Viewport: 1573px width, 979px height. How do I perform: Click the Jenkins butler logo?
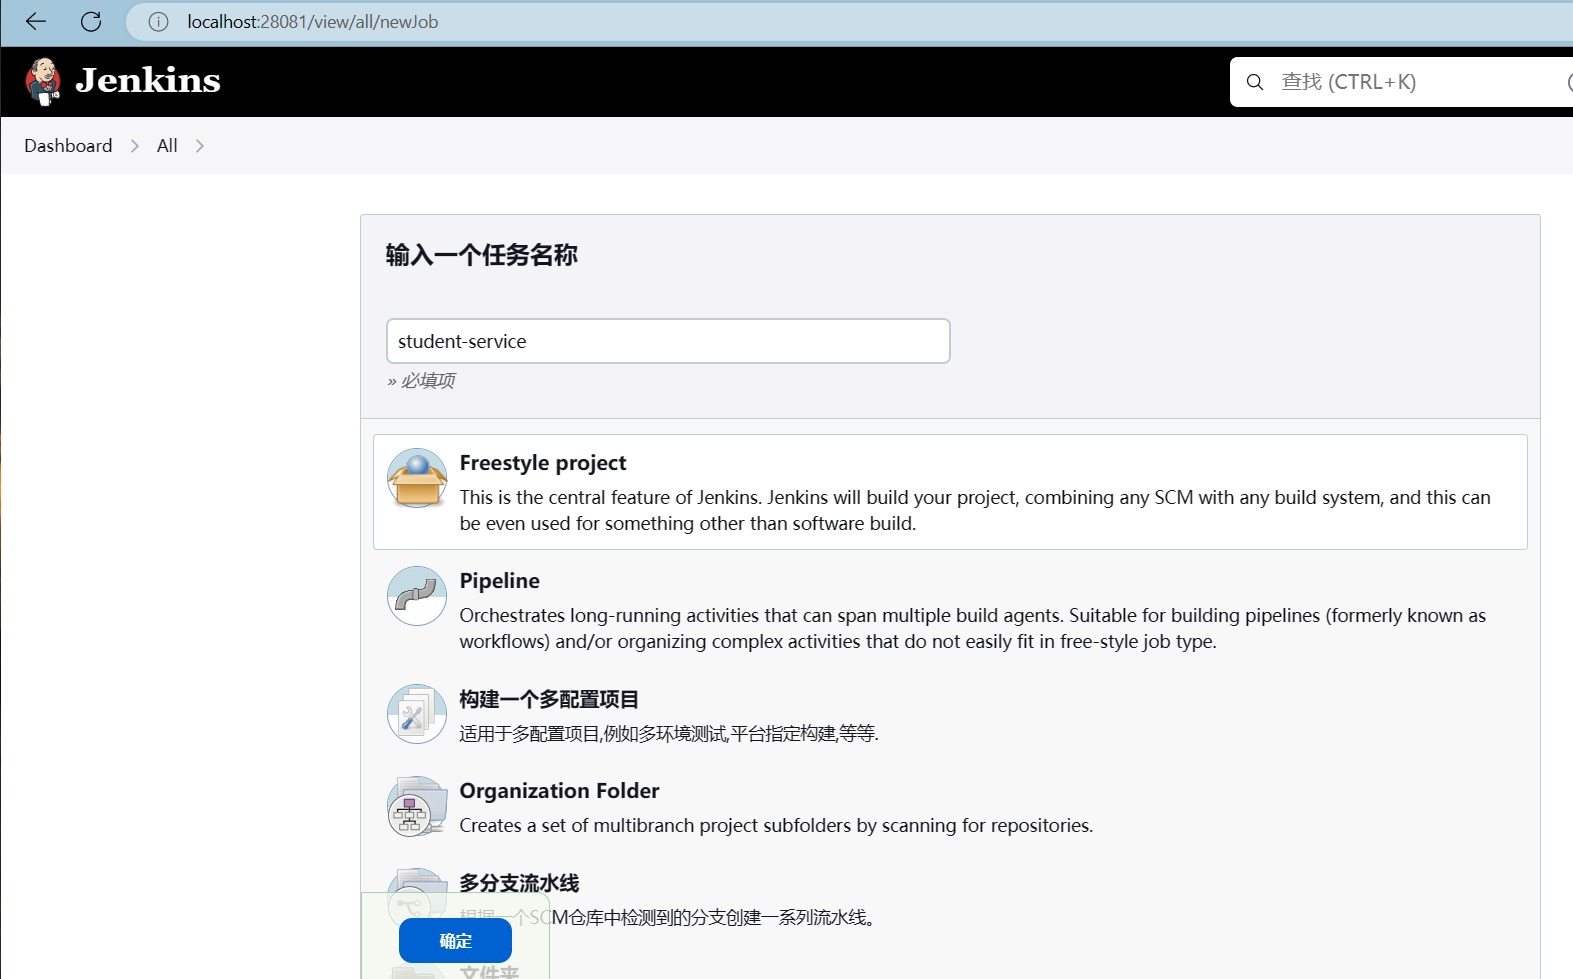click(43, 82)
